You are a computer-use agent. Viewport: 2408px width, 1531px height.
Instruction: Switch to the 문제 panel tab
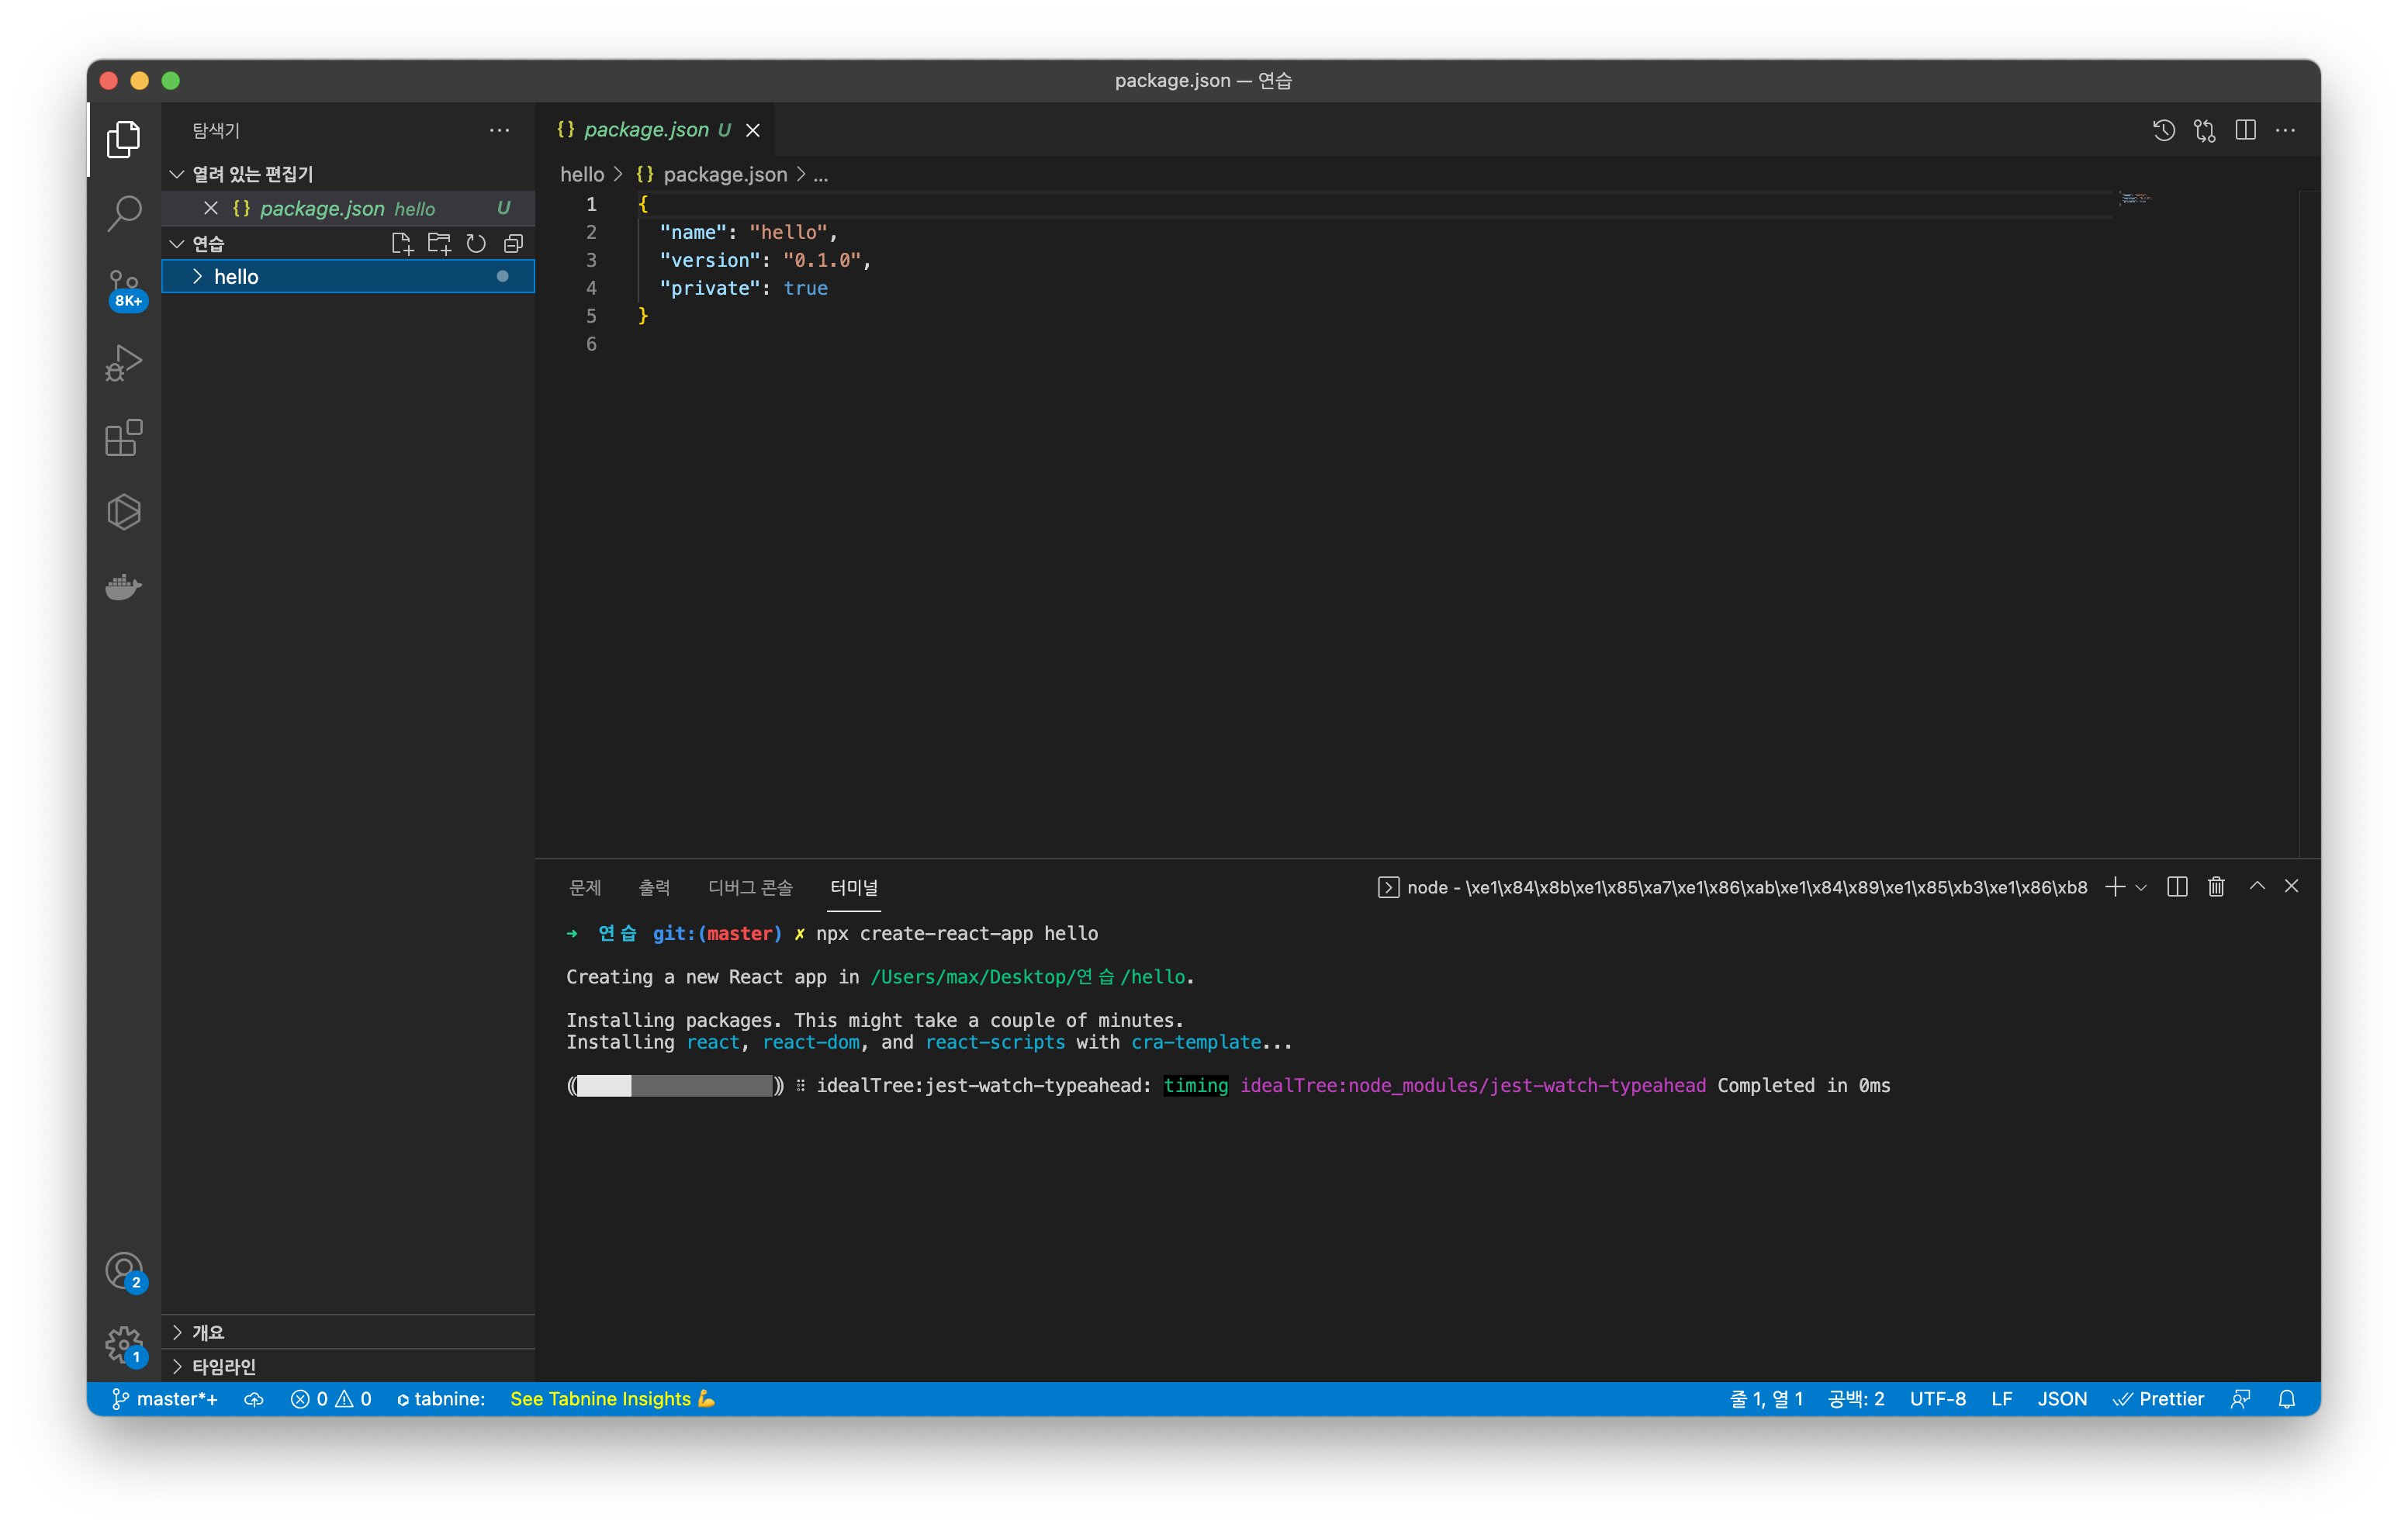585,887
